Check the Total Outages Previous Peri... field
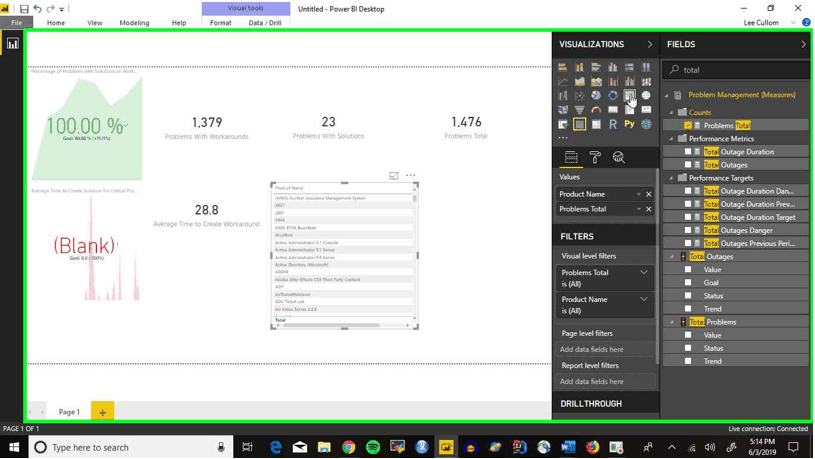 (x=688, y=243)
